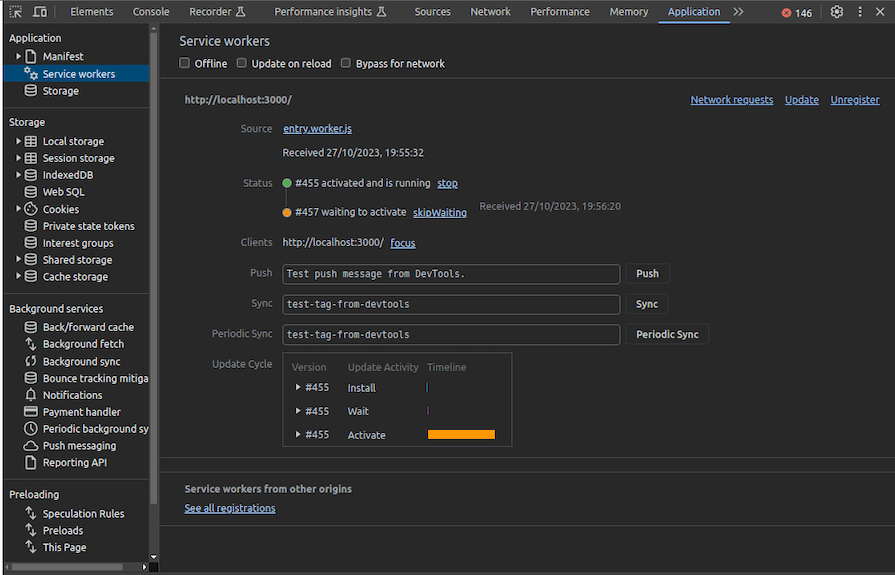Click the red error count badge
Screen dimensions: 895x575
[797, 13]
